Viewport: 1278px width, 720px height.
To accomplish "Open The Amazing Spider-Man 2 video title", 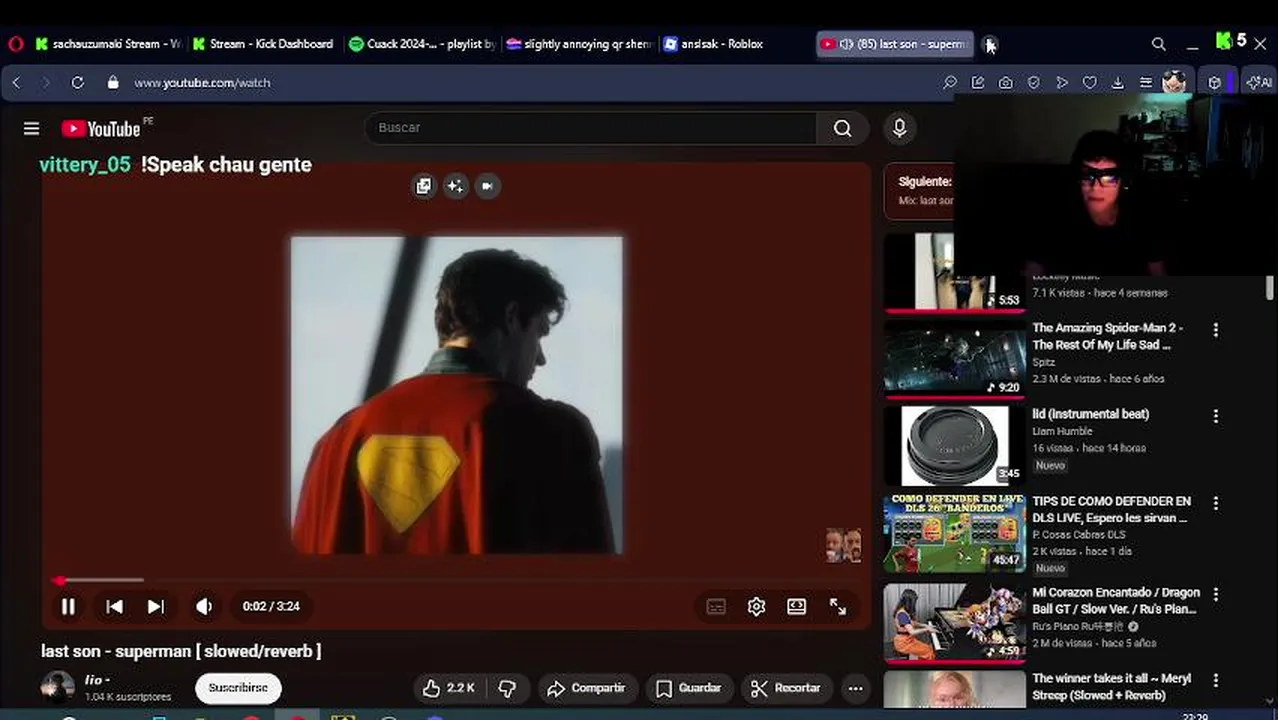I will 1107,336.
